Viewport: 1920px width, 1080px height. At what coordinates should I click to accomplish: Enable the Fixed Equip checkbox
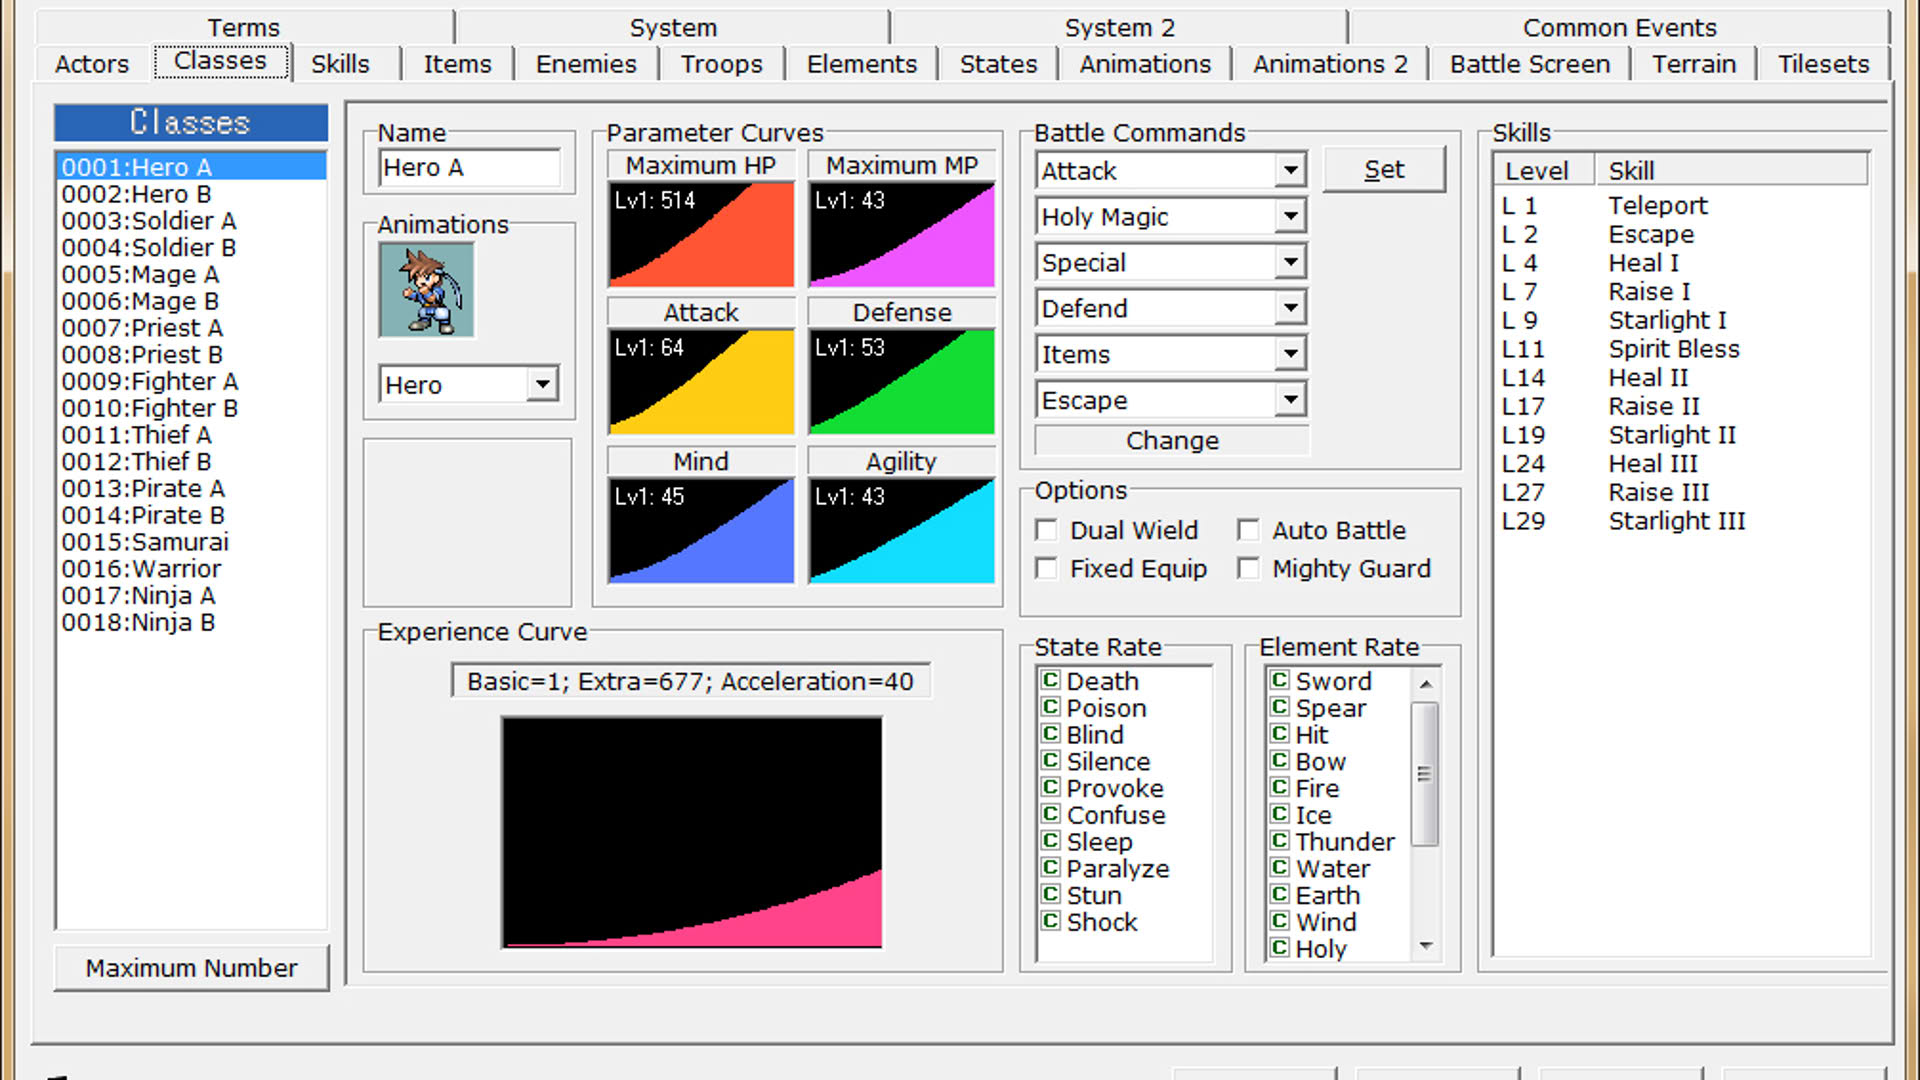pos(1047,568)
